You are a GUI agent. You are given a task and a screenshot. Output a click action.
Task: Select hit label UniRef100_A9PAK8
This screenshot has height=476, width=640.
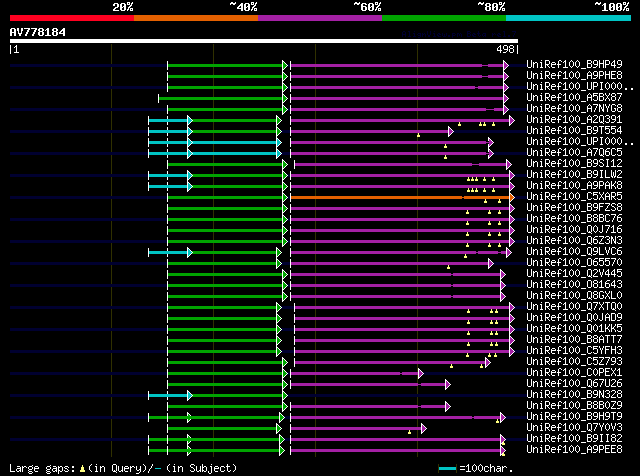[574, 185]
